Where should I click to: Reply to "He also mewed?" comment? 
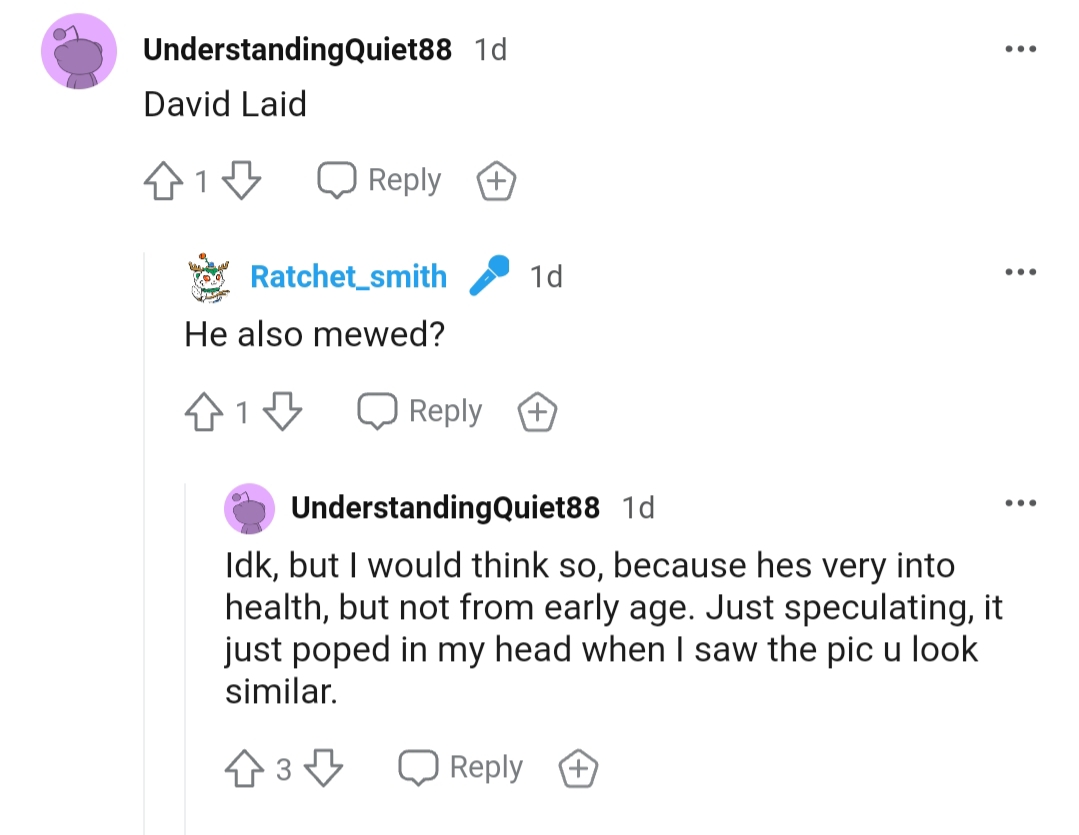[x=420, y=412]
